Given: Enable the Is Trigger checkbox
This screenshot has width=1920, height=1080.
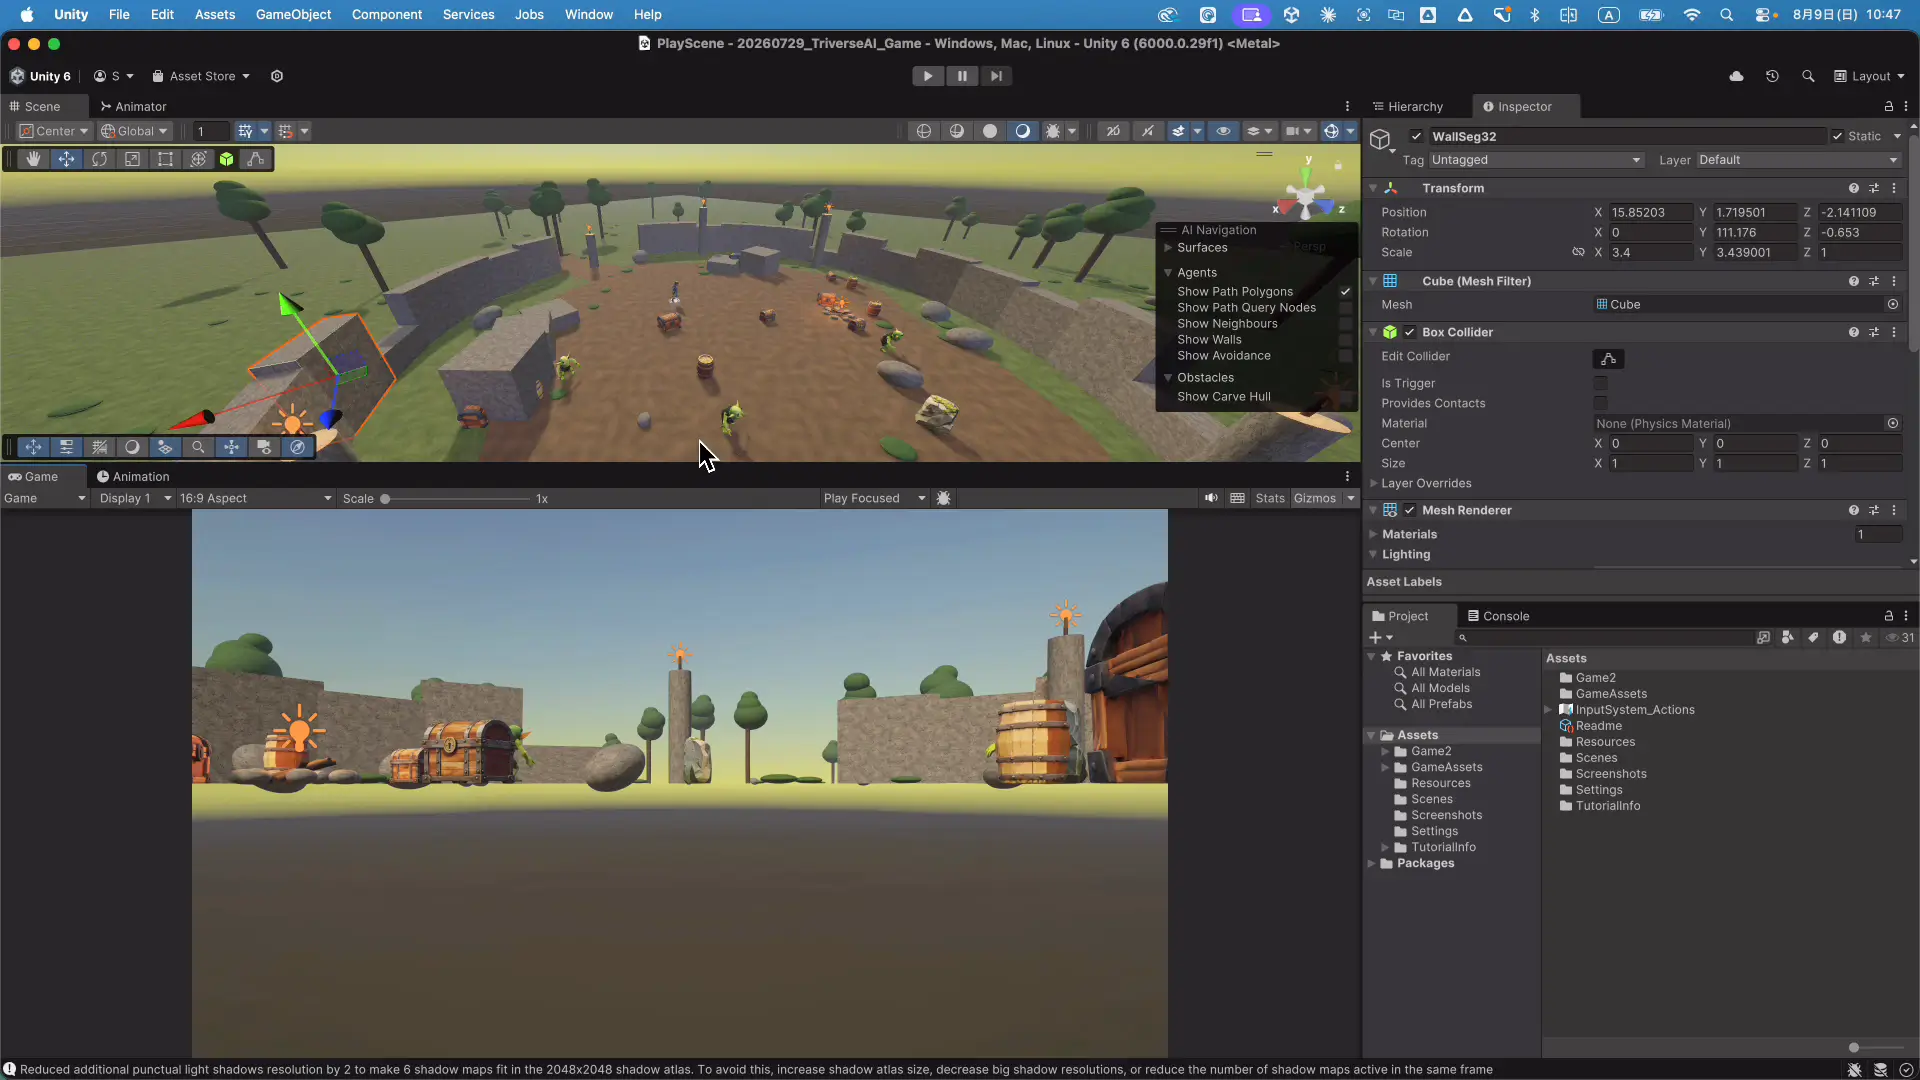Looking at the screenshot, I should [x=1600, y=383].
